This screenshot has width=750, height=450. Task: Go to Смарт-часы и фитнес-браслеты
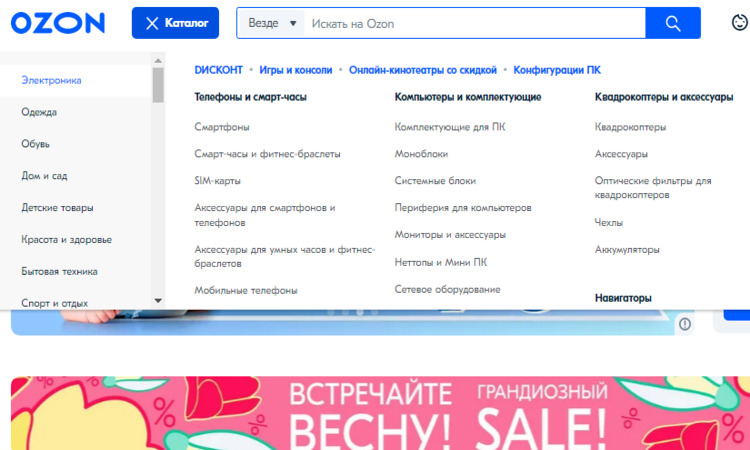click(x=267, y=154)
